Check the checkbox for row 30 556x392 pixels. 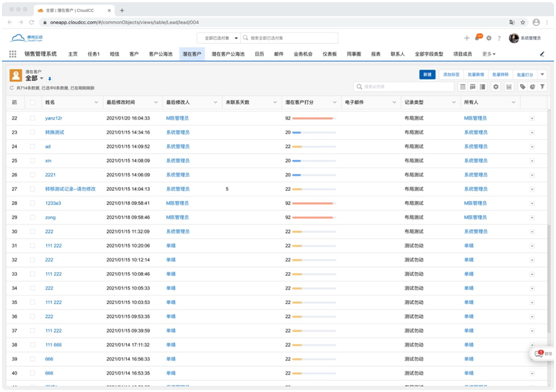33,232
